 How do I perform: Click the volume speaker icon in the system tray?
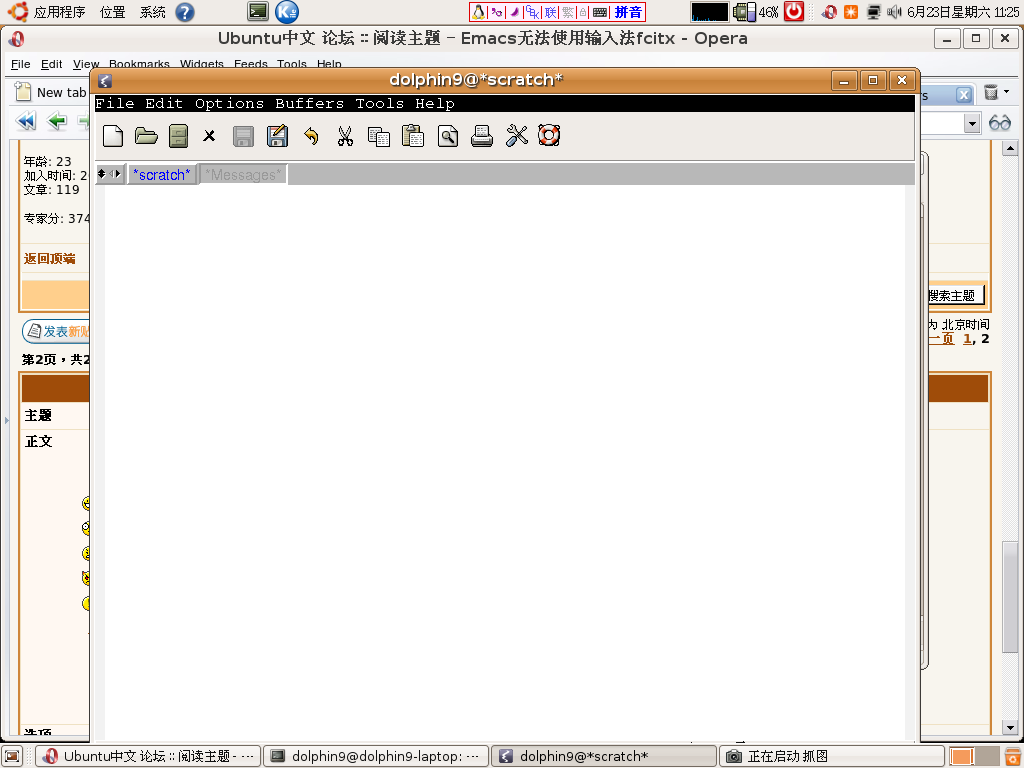(894, 12)
